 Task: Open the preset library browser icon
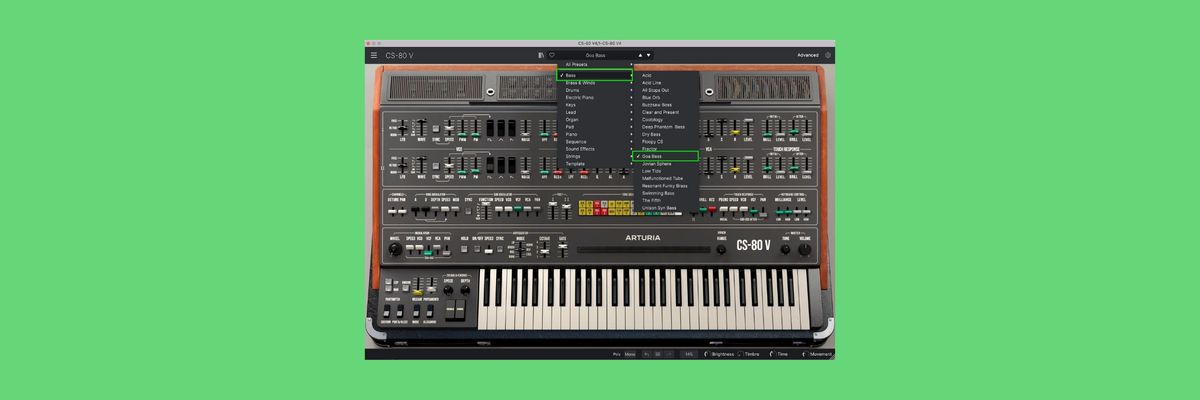pyautogui.click(x=541, y=55)
